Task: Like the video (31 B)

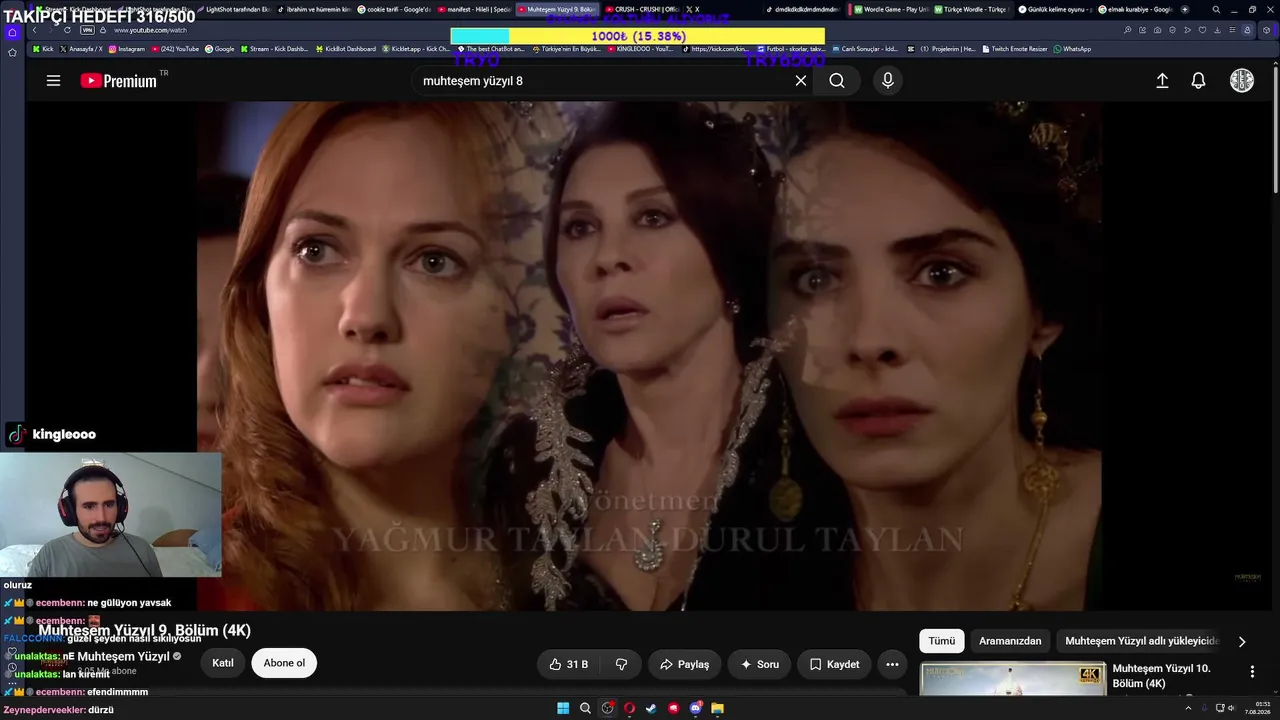Action: 569,664
